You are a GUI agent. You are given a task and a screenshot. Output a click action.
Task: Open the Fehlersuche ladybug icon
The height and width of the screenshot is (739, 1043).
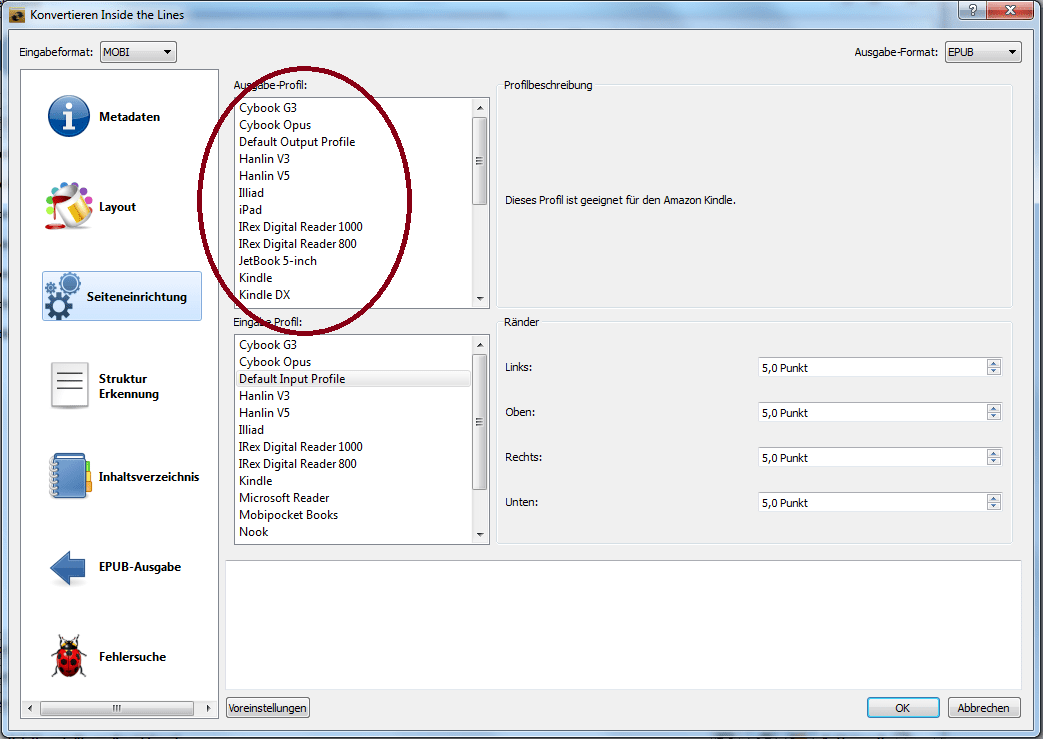click(x=69, y=657)
